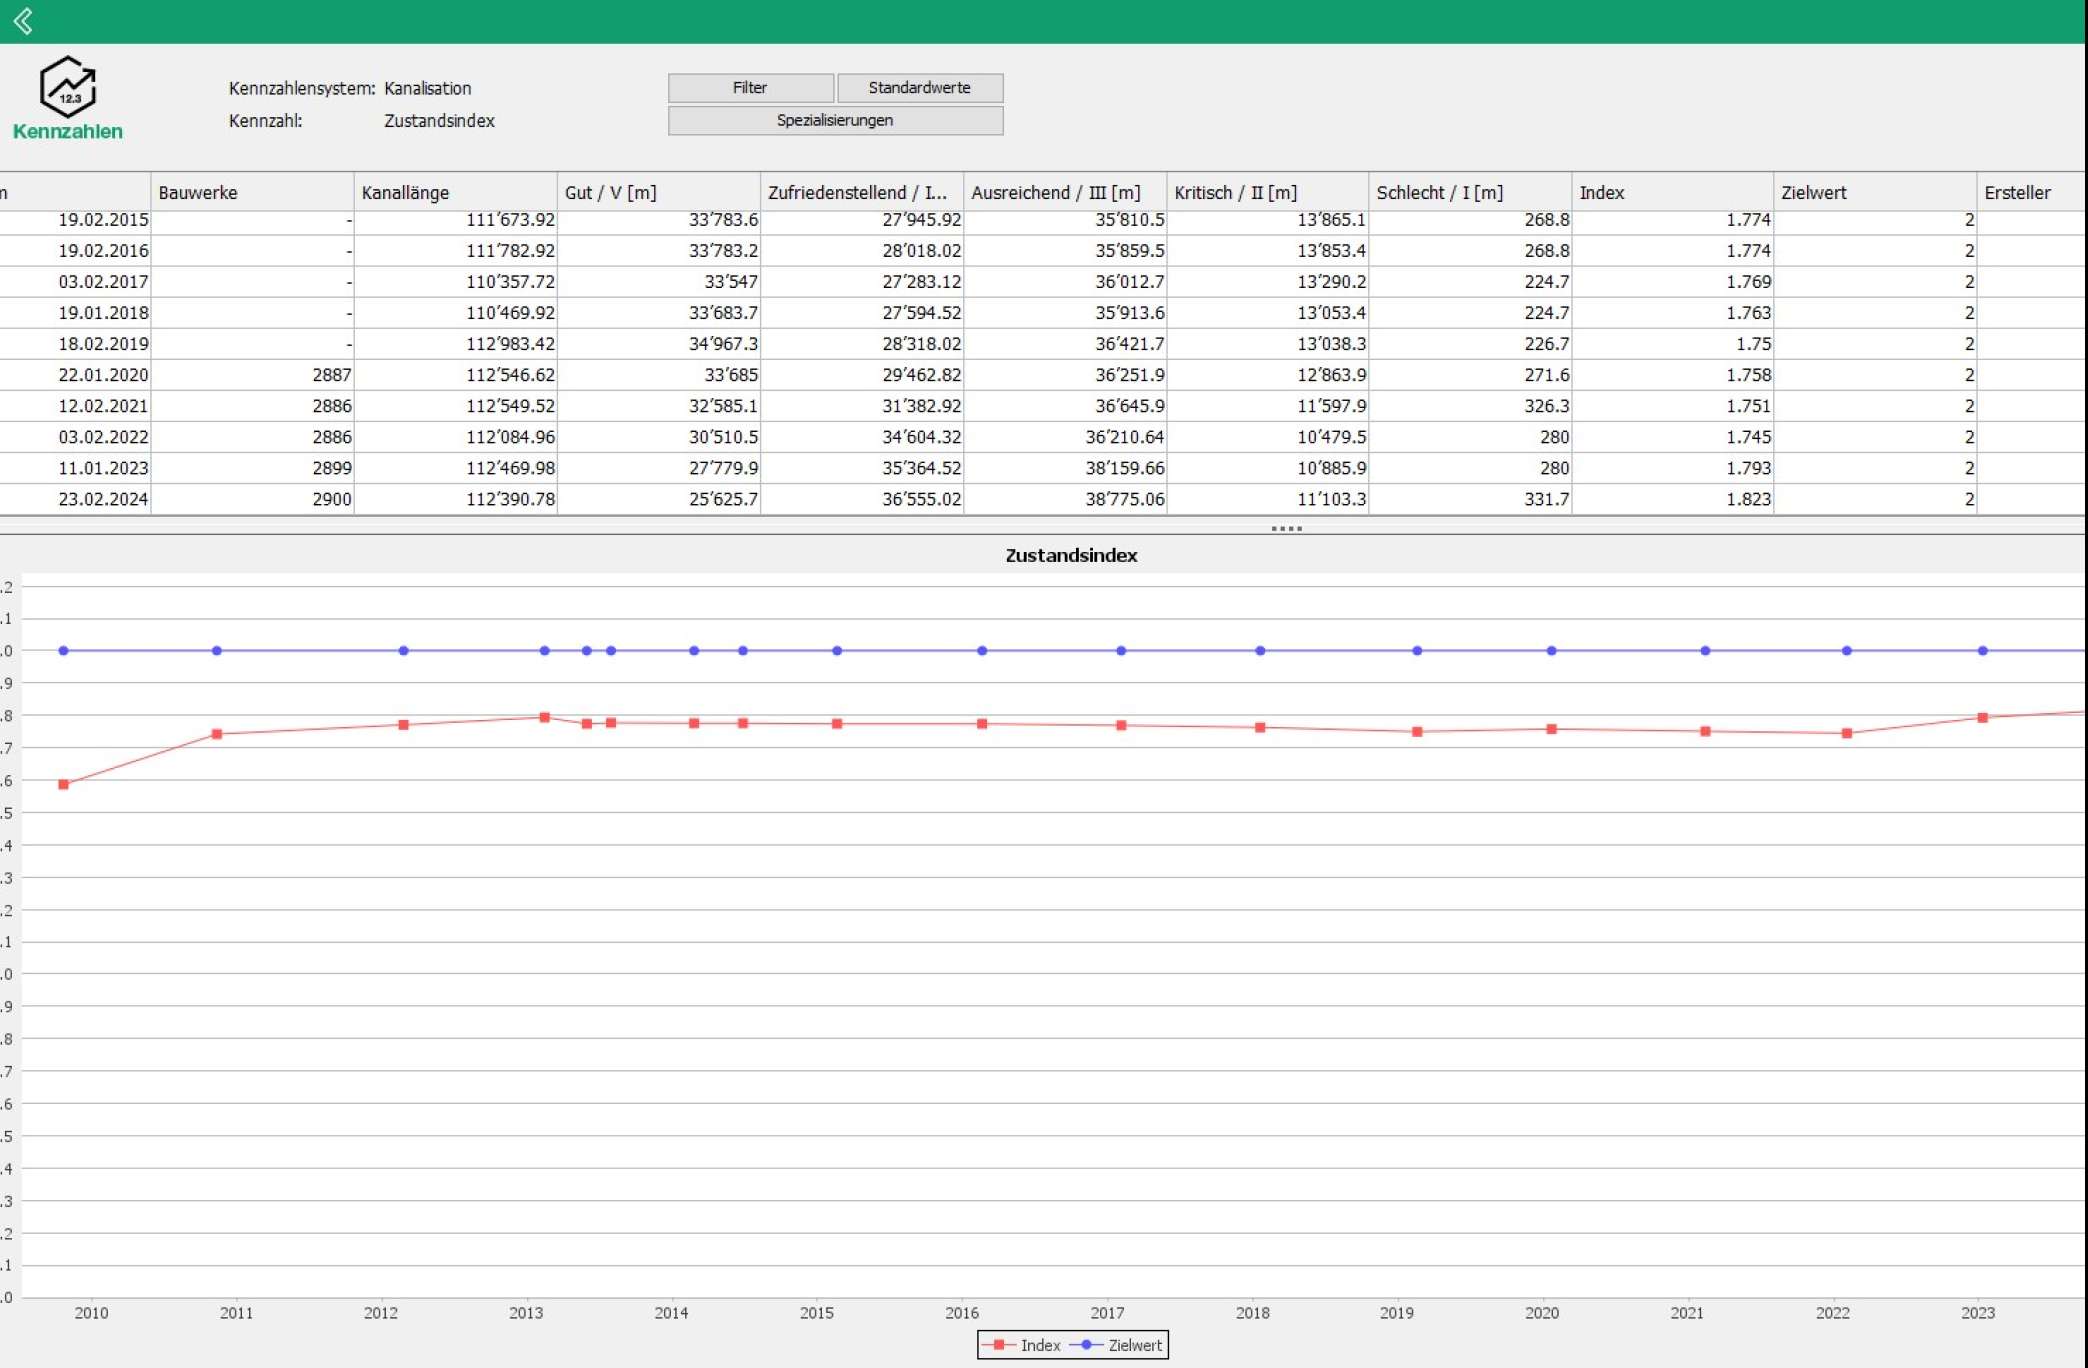Click the Ersteller column header
The height and width of the screenshot is (1368, 2088).
coord(2032,192)
